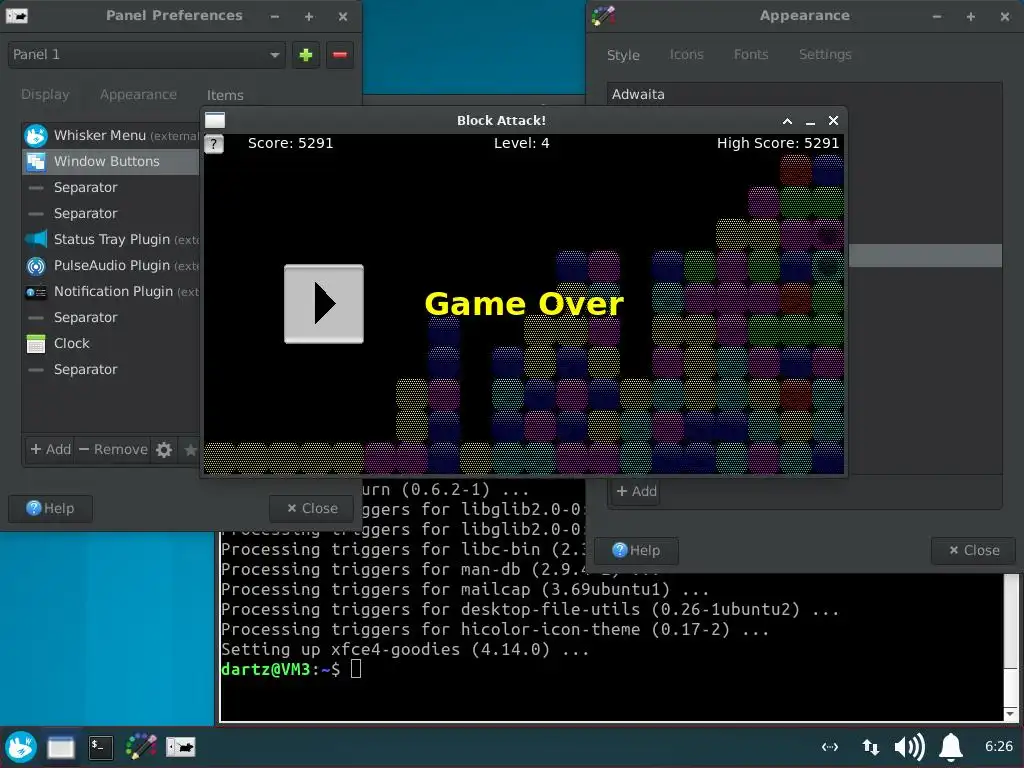Click the Panel Preferences title bar icon
Screen dimensions: 1024x768
[x=17, y=16]
